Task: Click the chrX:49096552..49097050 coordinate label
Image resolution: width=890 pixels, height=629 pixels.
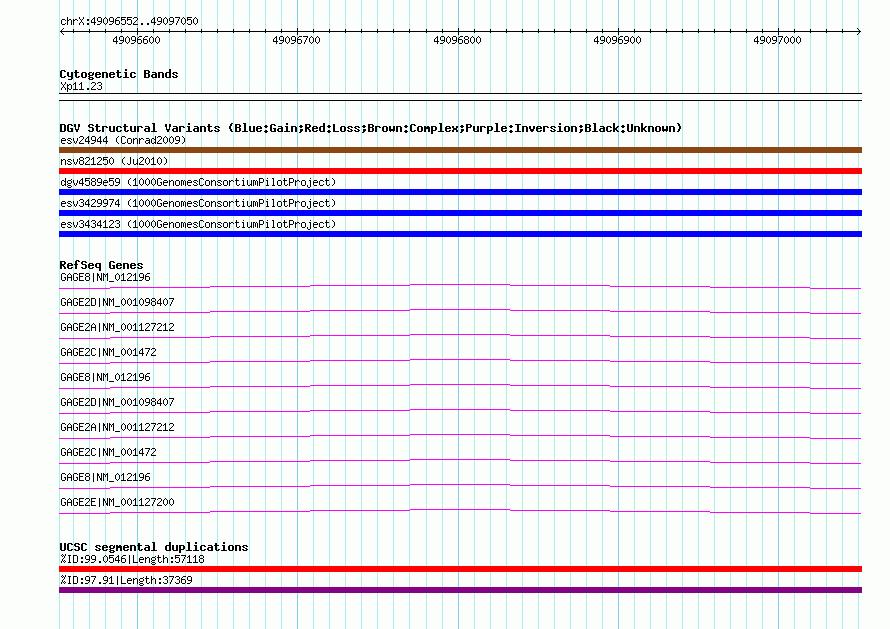Action: pos(129,22)
